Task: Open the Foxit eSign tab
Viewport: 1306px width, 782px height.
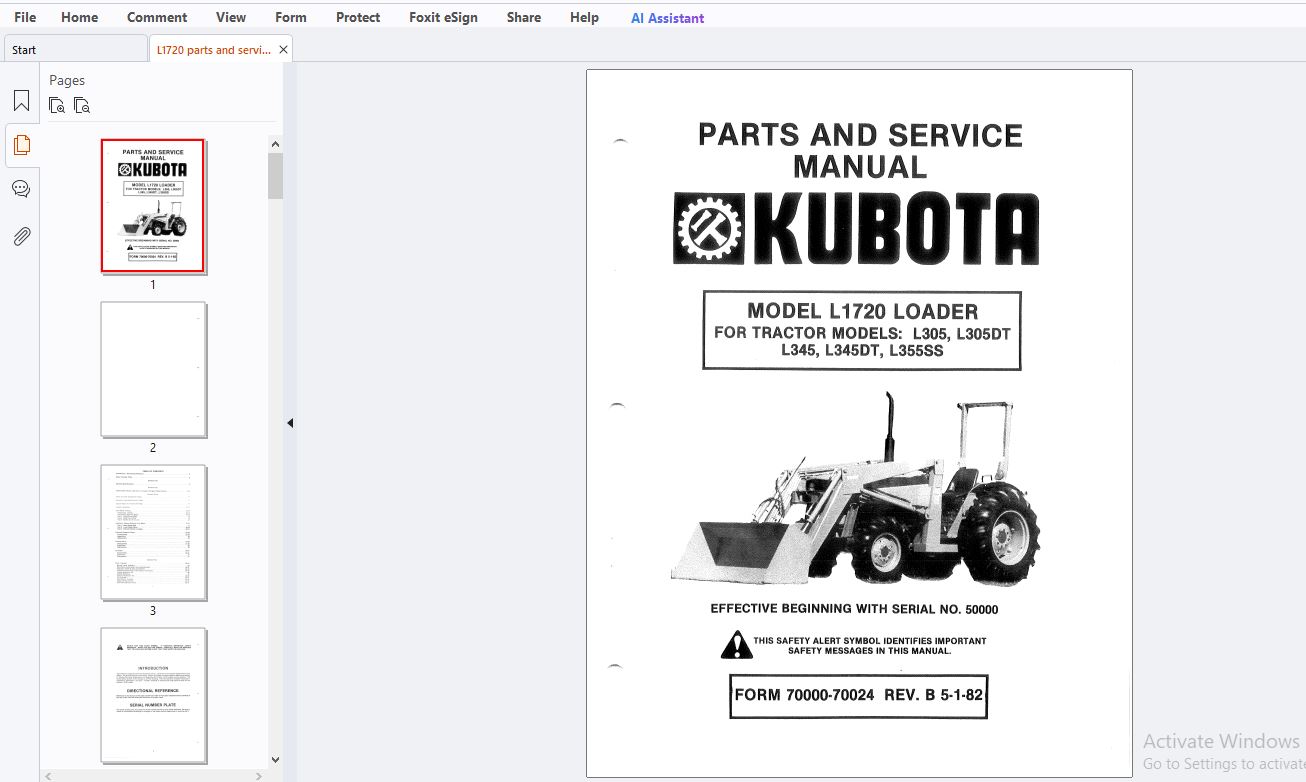Action: [x=444, y=17]
